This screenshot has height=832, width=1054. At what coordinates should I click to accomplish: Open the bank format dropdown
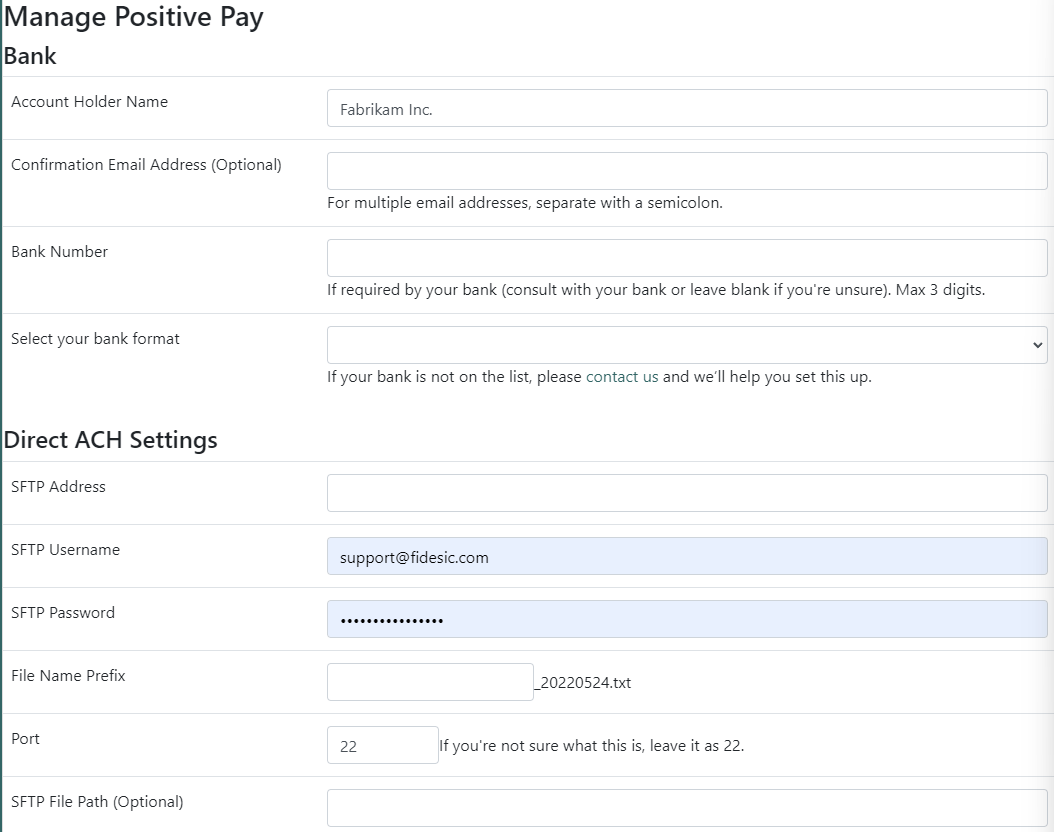687,345
